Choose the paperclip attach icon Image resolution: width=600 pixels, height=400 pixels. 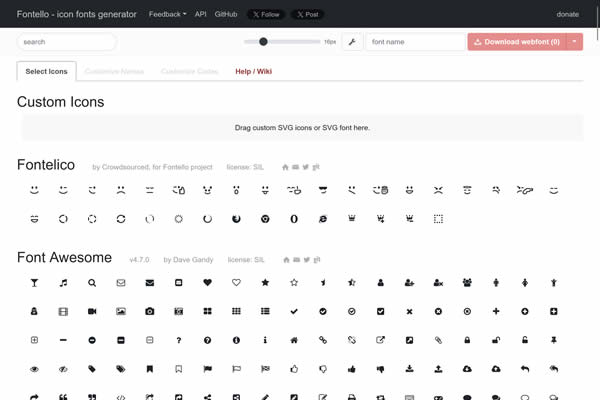point(438,340)
